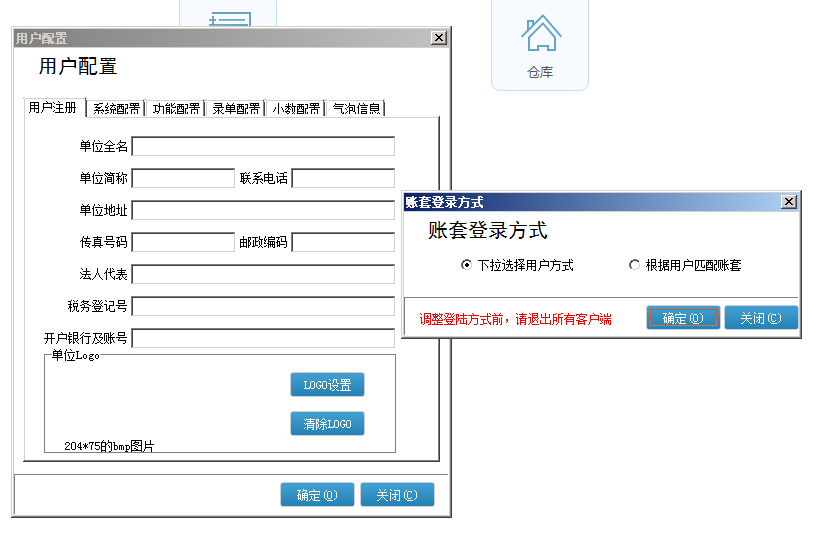
Task: Click 关闭 at bottom of 用户配置 window
Action: coord(397,495)
